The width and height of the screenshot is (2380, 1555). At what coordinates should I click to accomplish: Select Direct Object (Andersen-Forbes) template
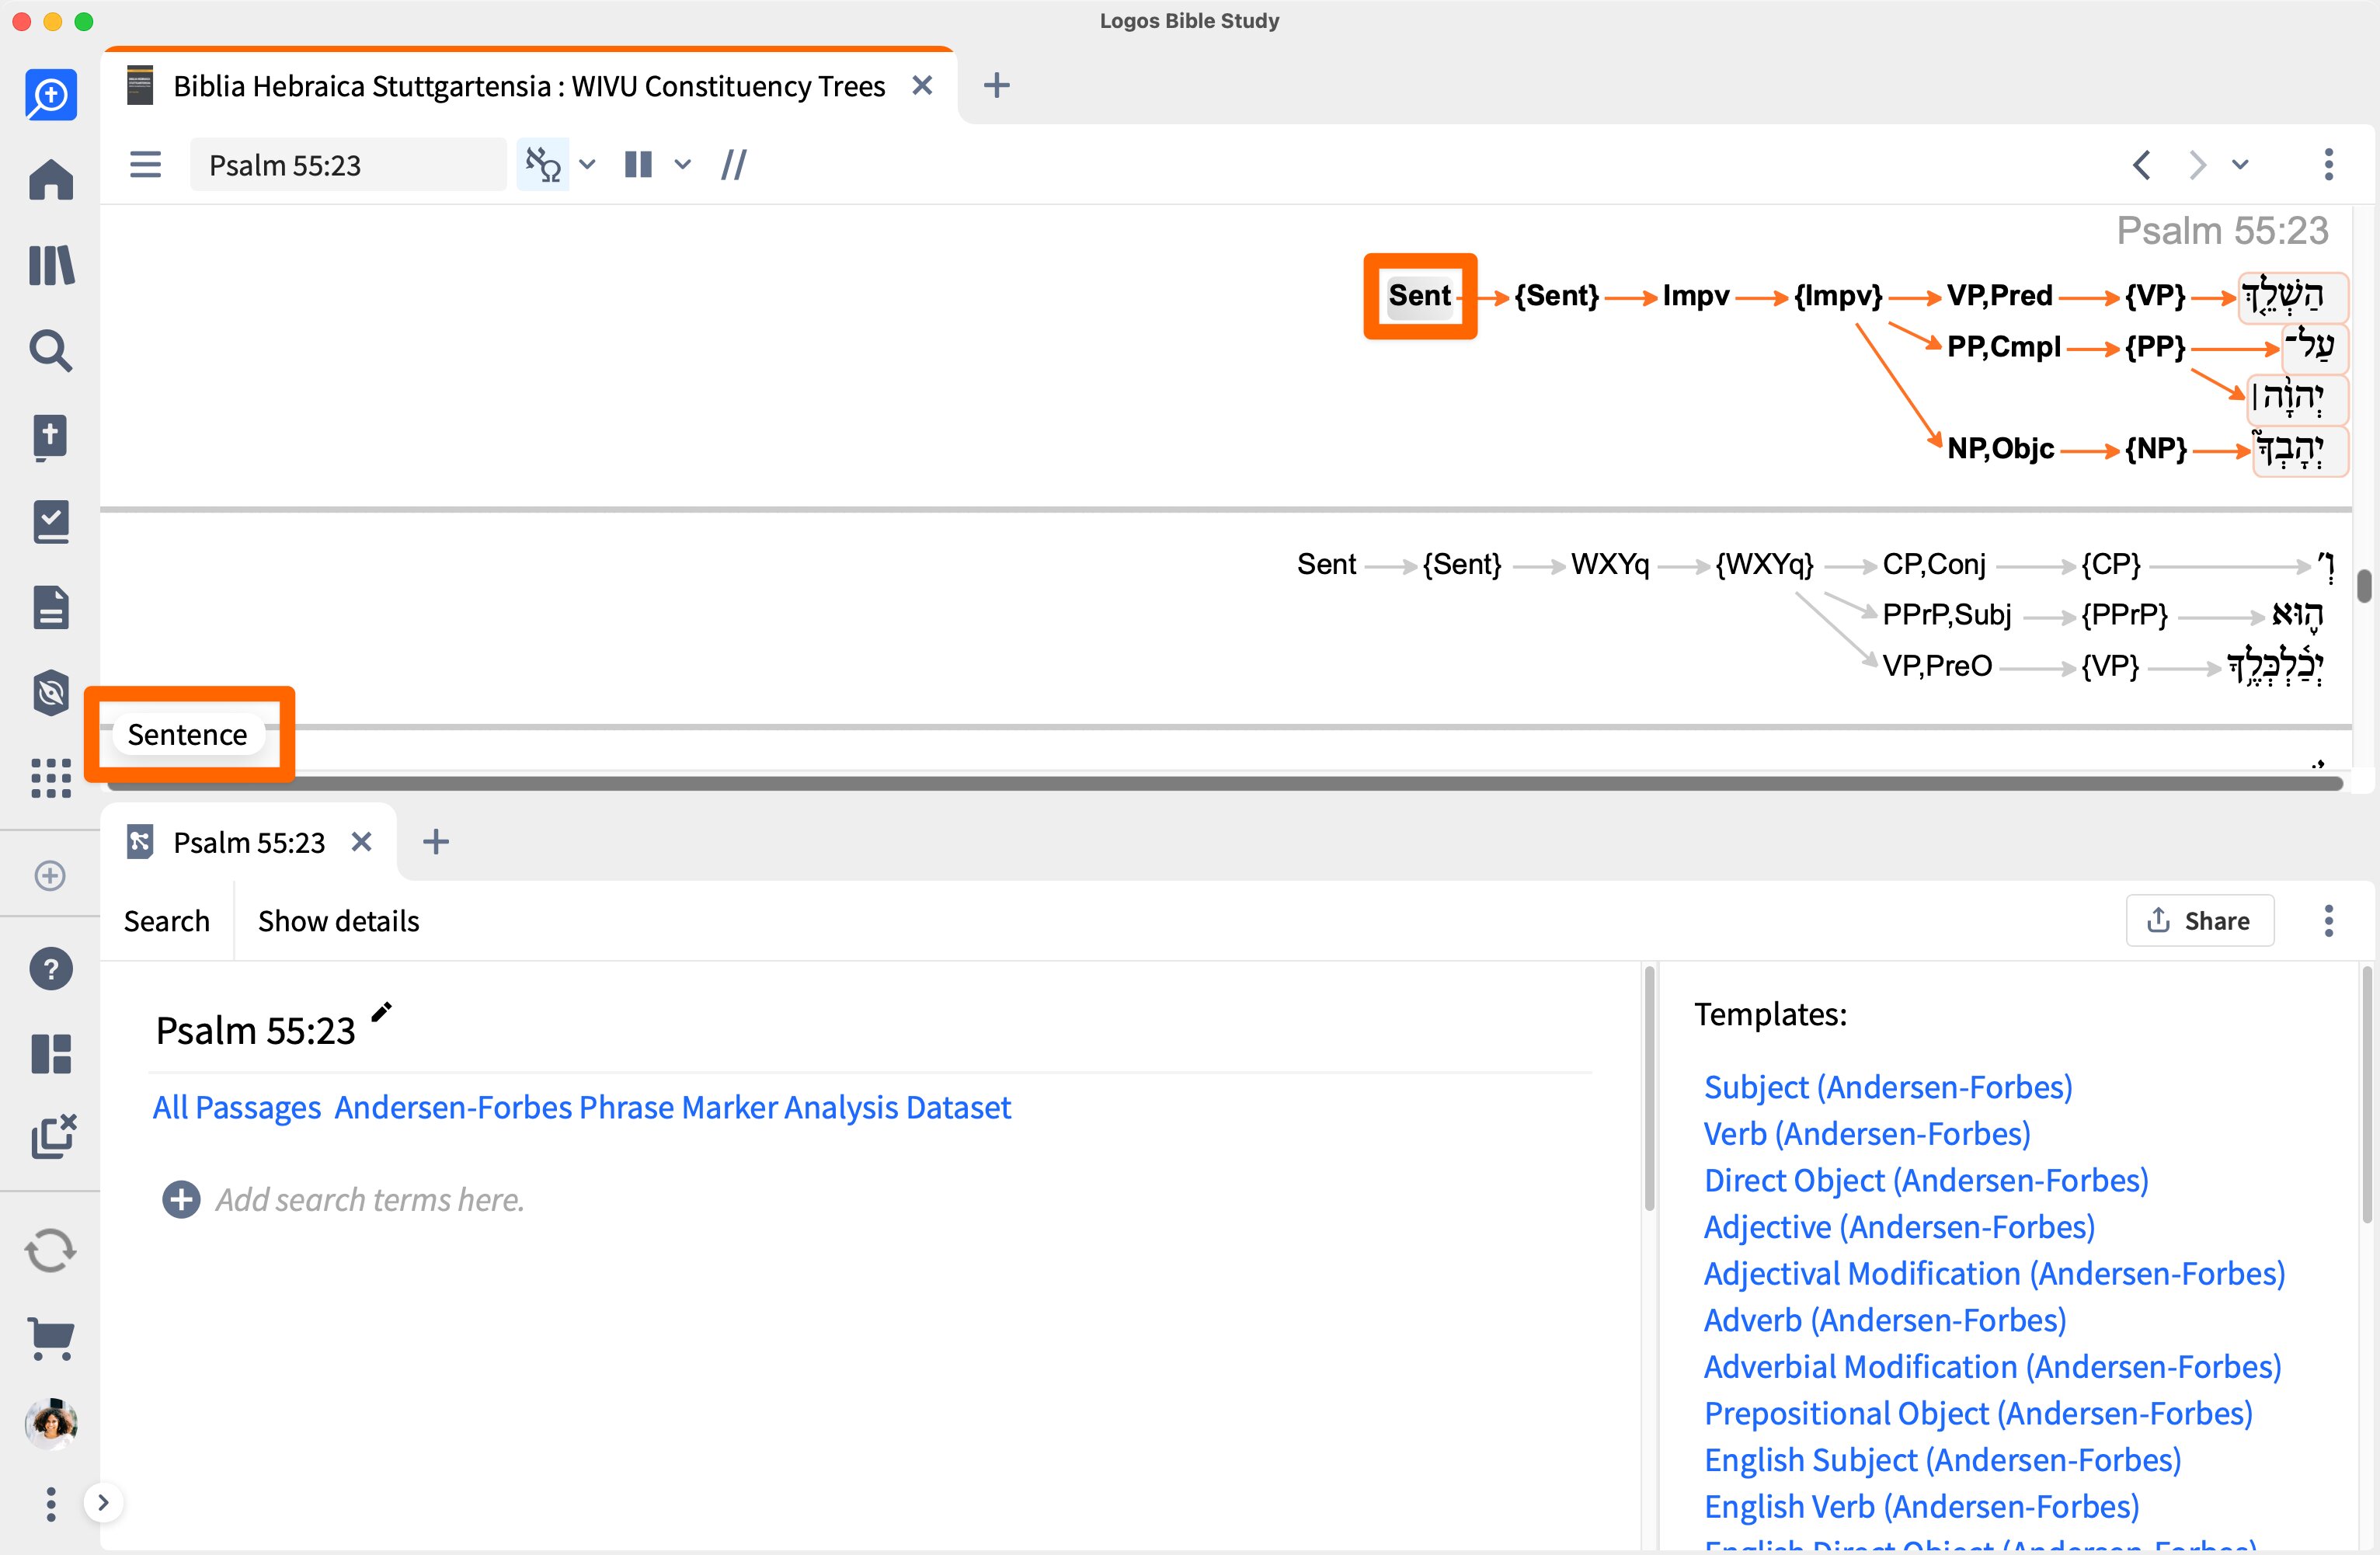[1925, 1180]
